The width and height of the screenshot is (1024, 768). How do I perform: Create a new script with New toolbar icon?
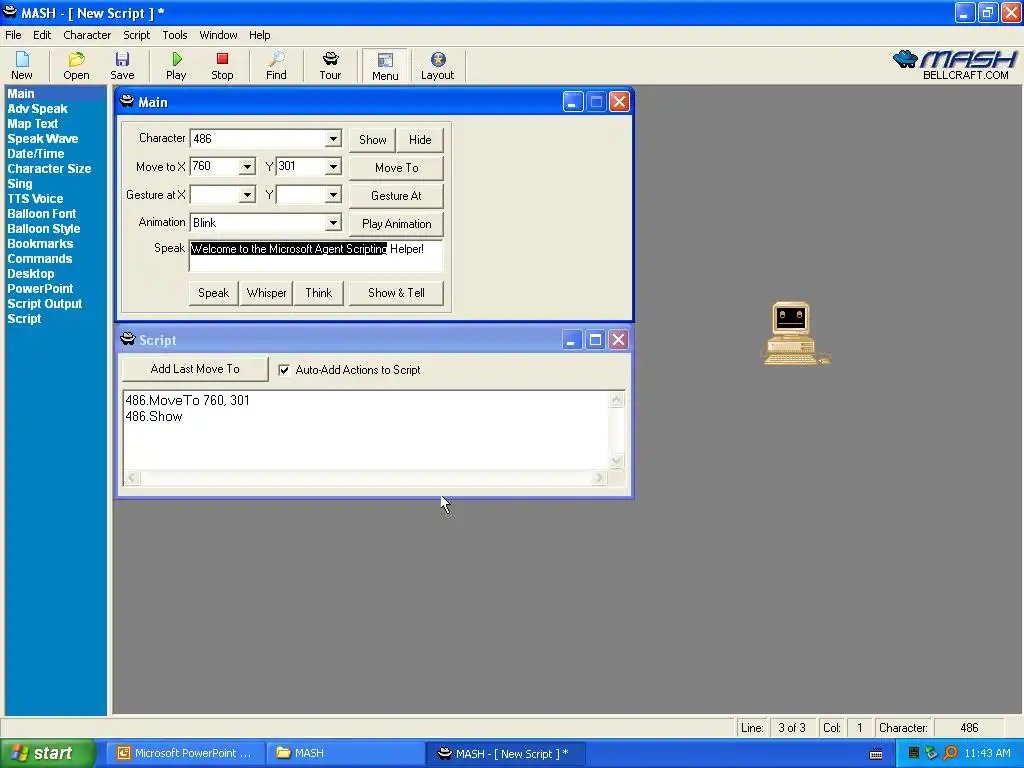pyautogui.click(x=22, y=66)
